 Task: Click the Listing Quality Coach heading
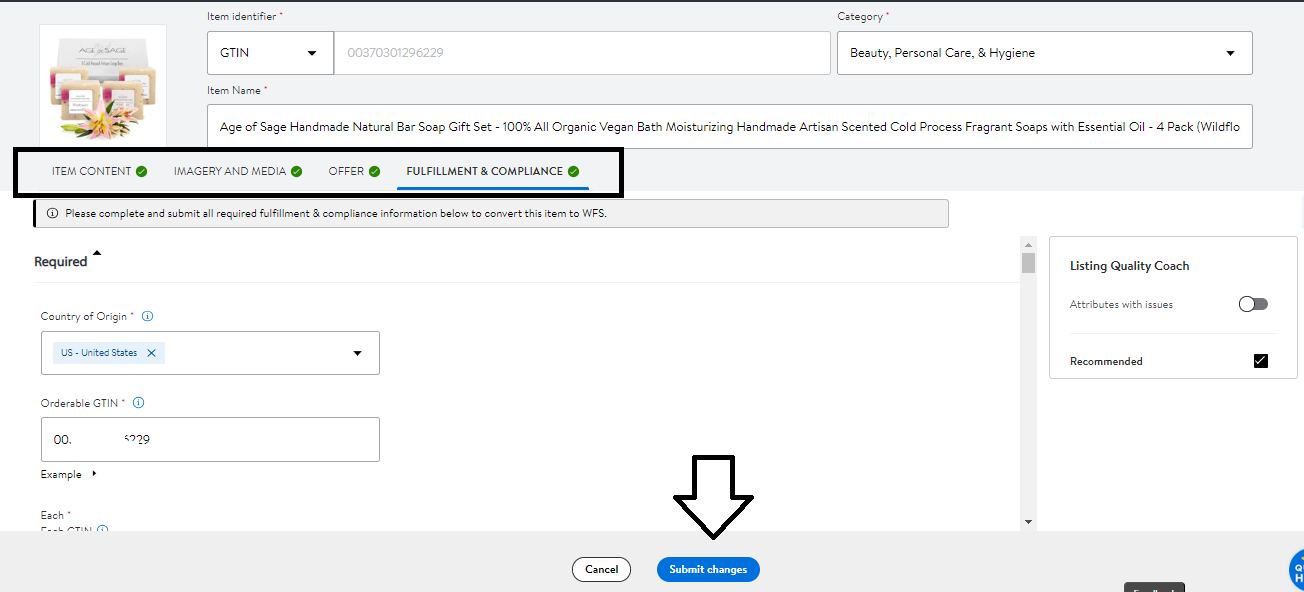click(x=1129, y=266)
